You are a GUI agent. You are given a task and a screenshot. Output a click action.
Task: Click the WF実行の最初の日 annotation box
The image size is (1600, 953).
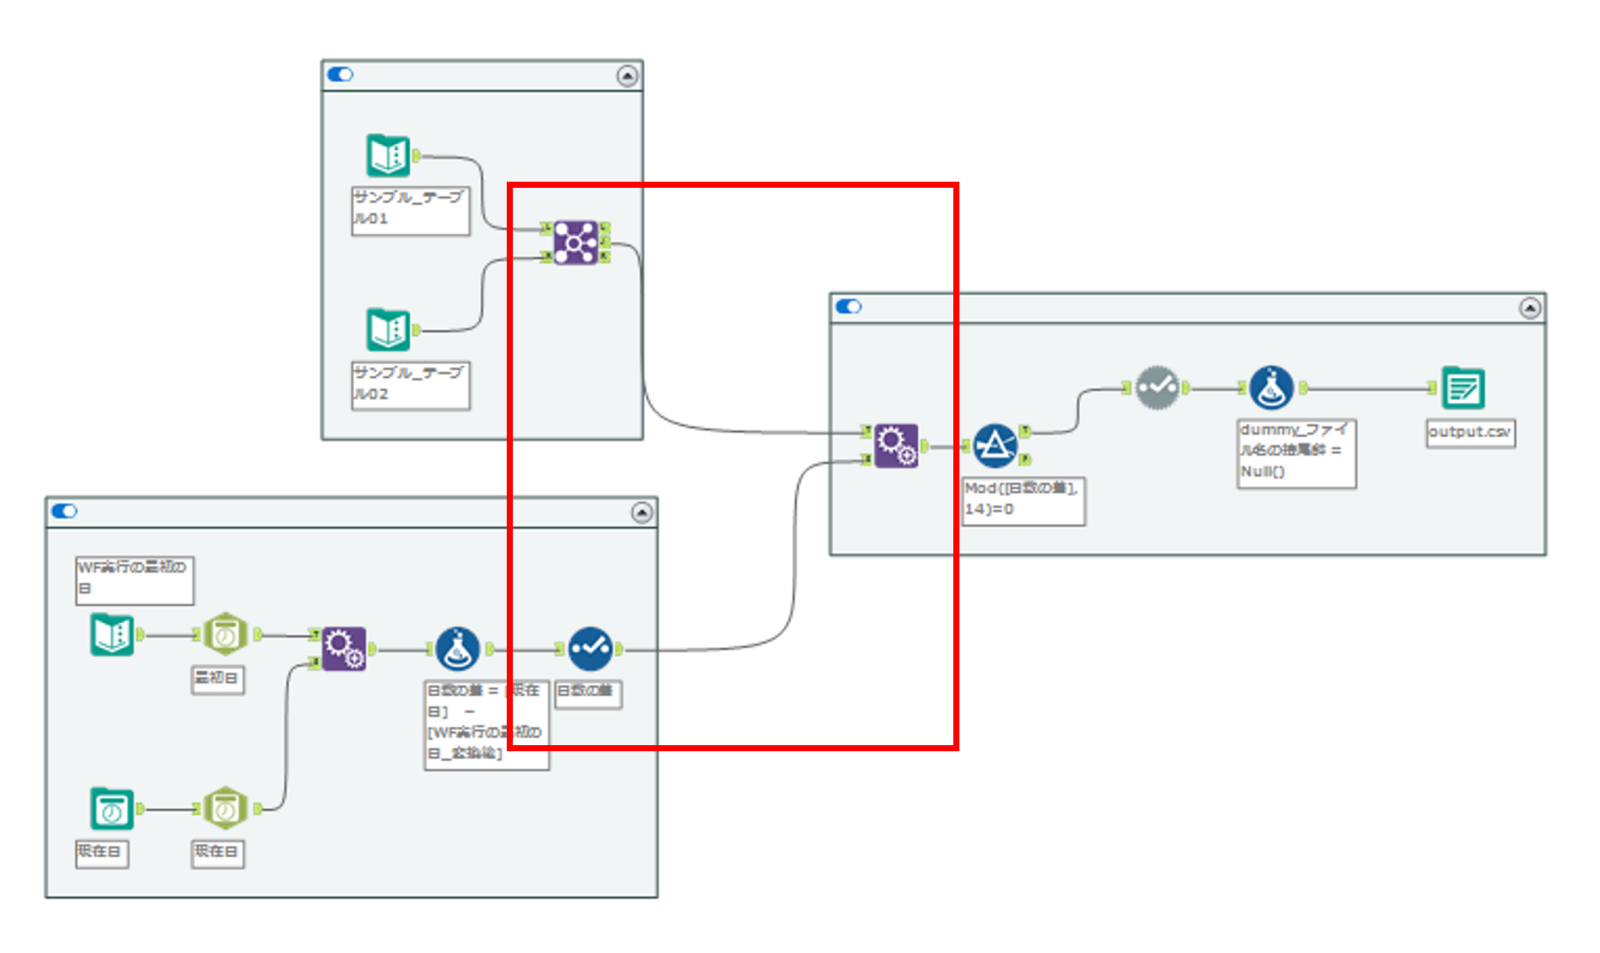pyautogui.click(x=134, y=579)
